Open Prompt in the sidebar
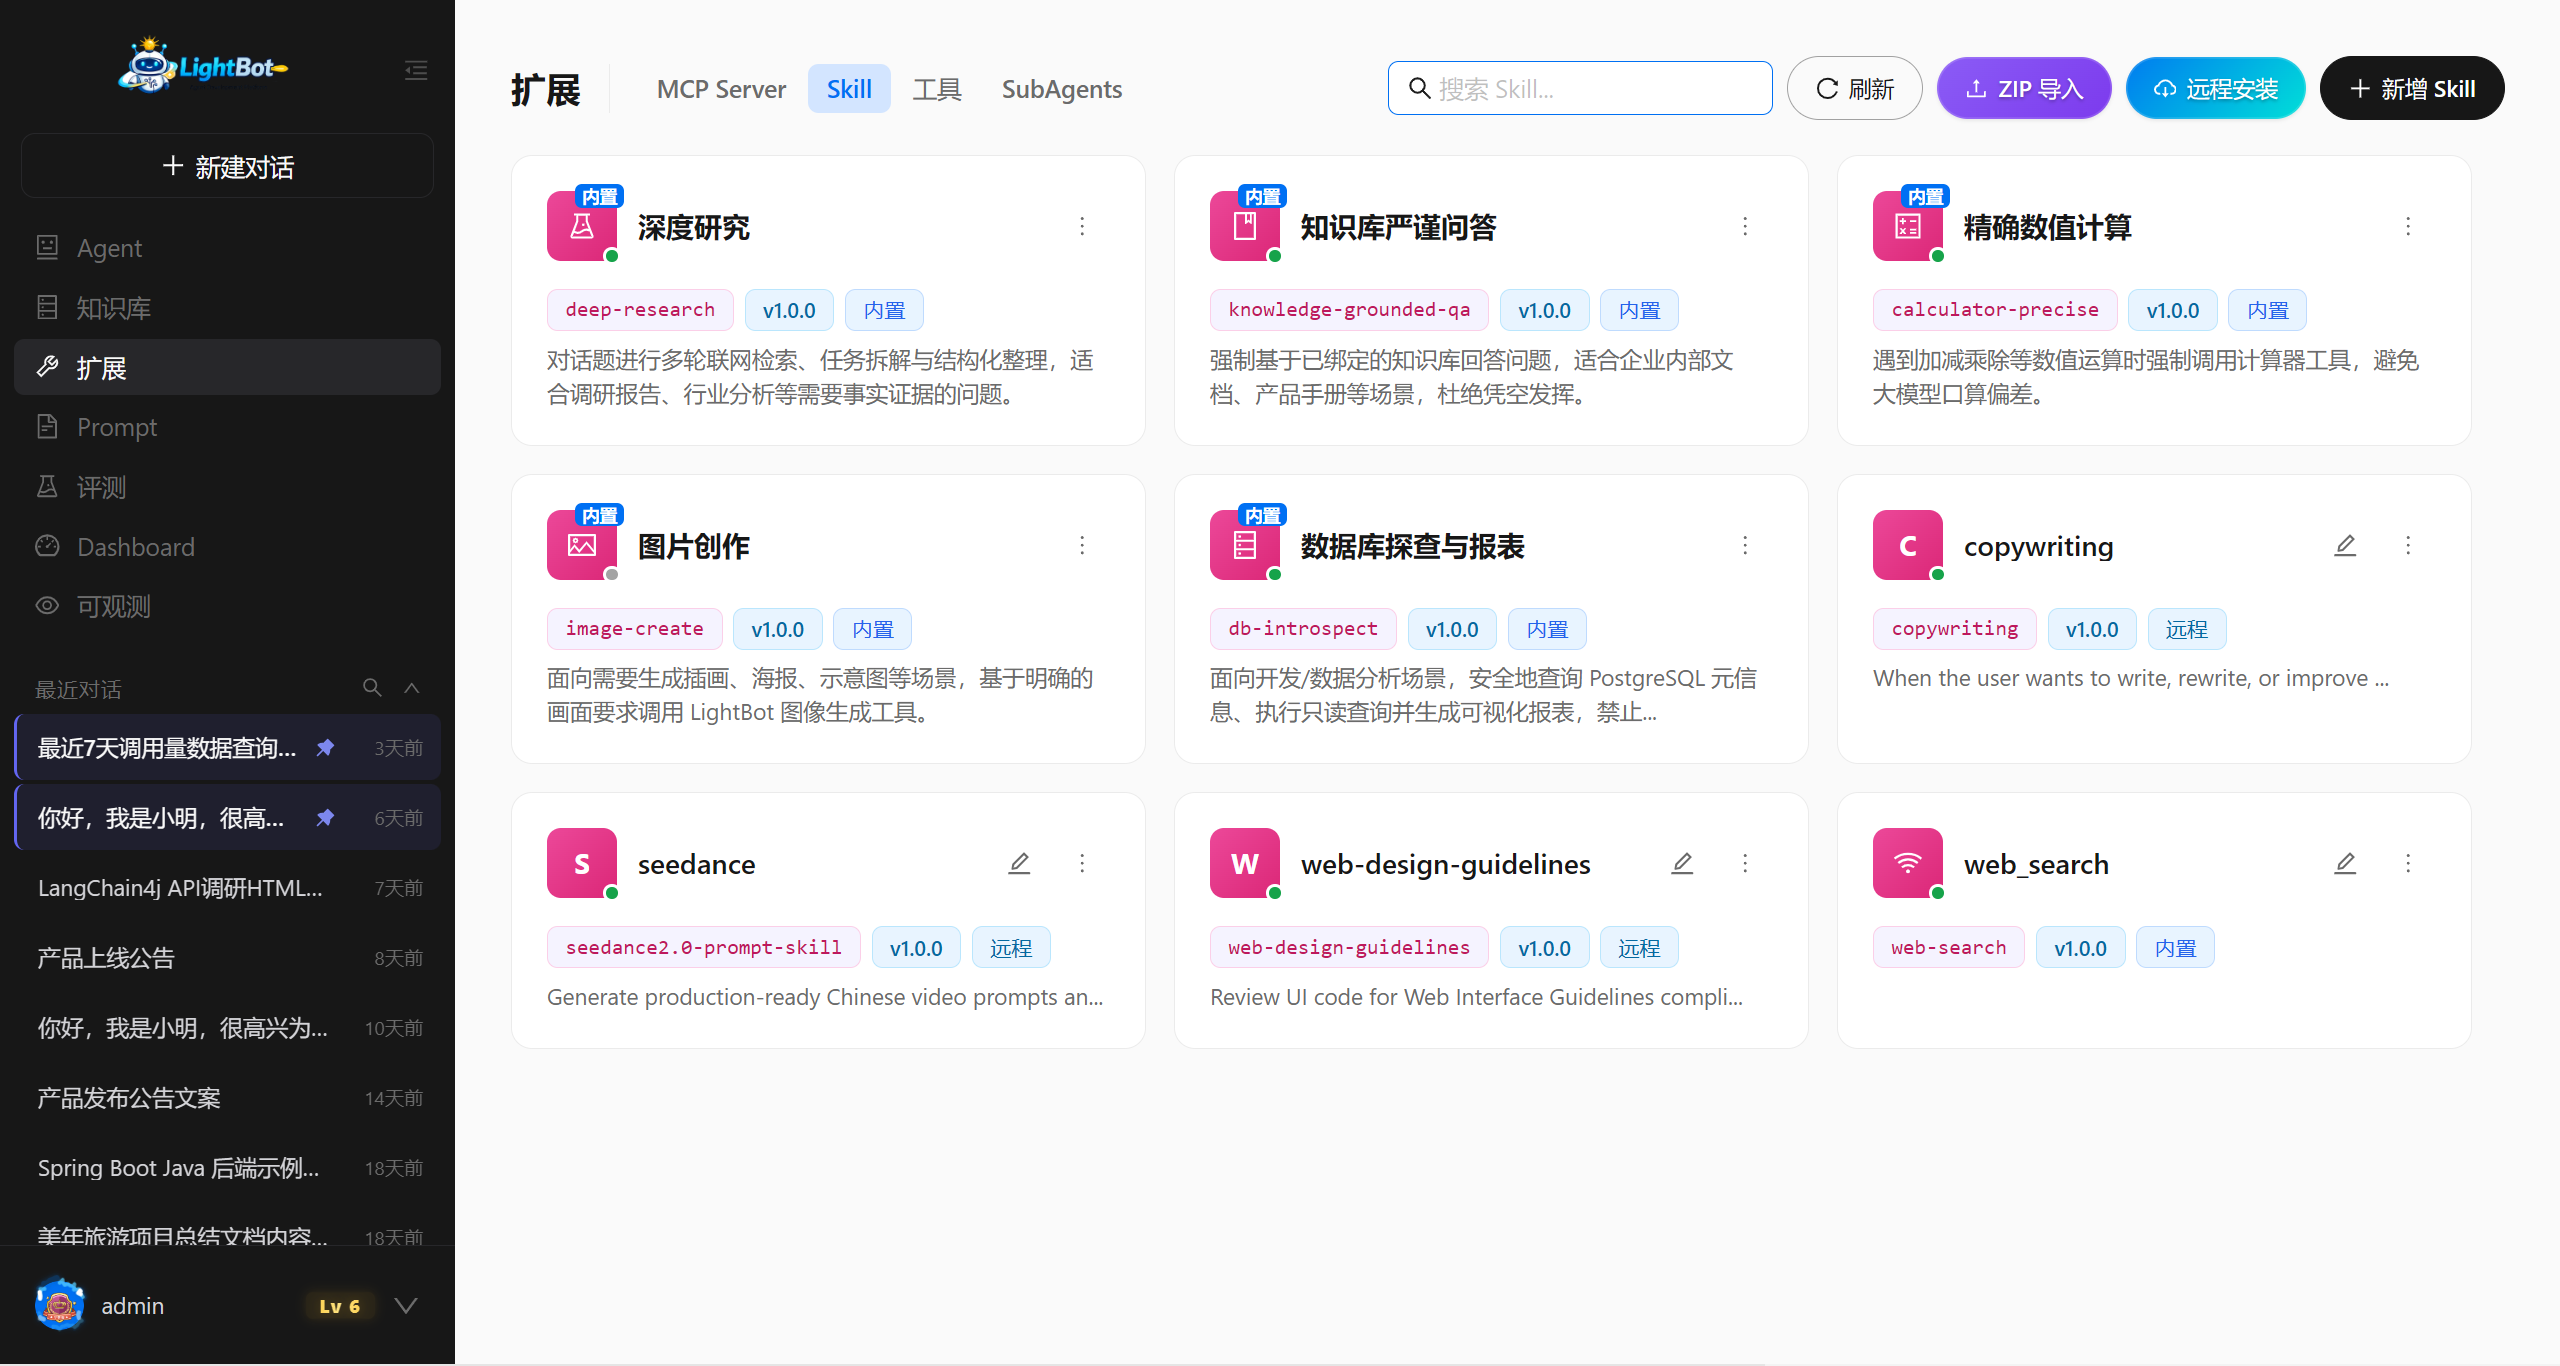Image resolution: width=2560 pixels, height=1366 pixels. pyautogui.click(x=228, y=427)
